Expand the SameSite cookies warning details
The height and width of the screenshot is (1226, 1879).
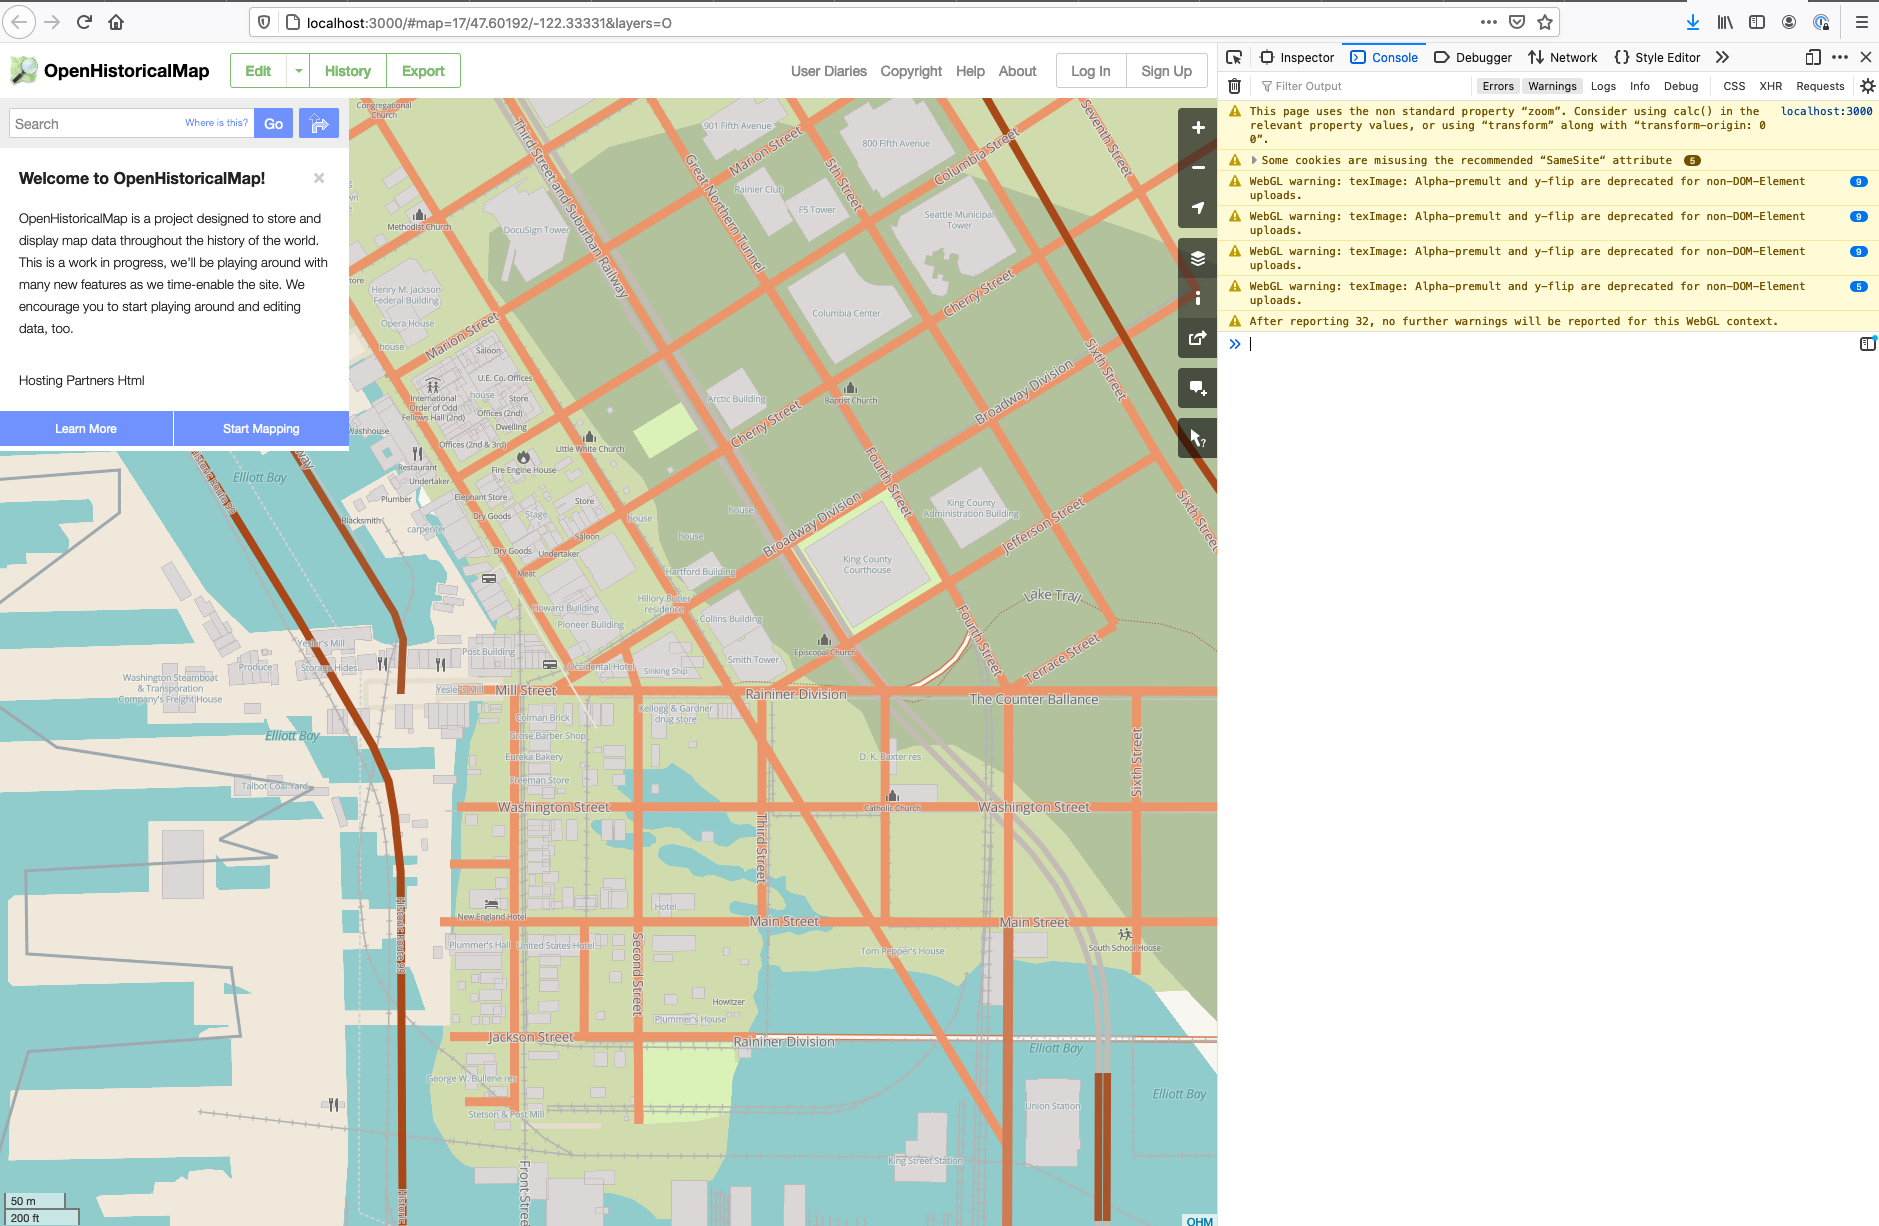[1257, 160]
